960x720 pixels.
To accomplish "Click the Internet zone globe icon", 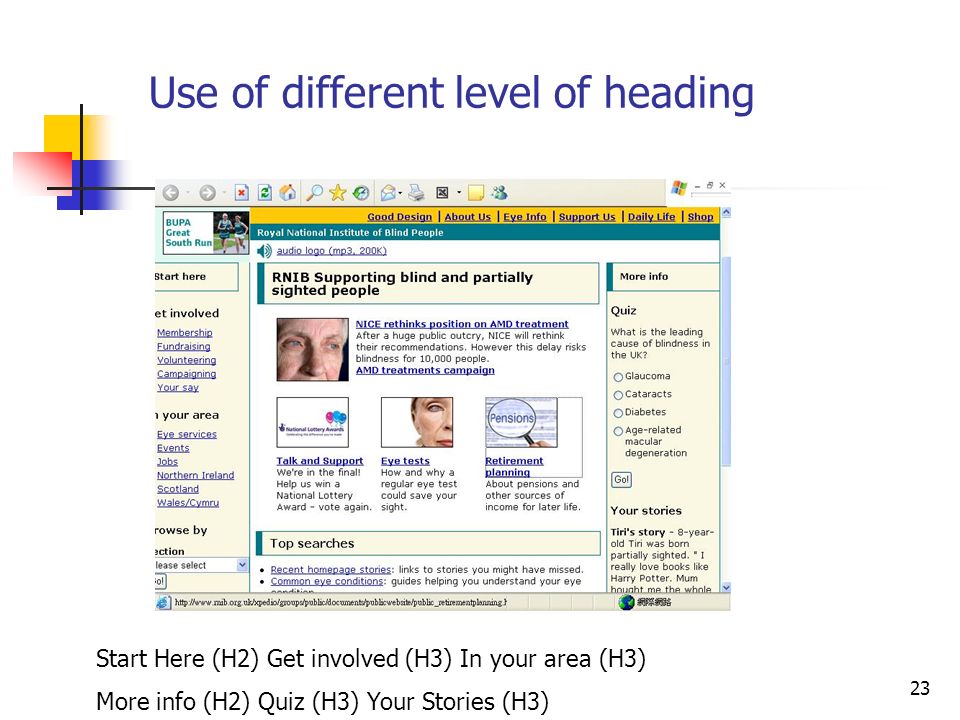I will pos(626,602).
